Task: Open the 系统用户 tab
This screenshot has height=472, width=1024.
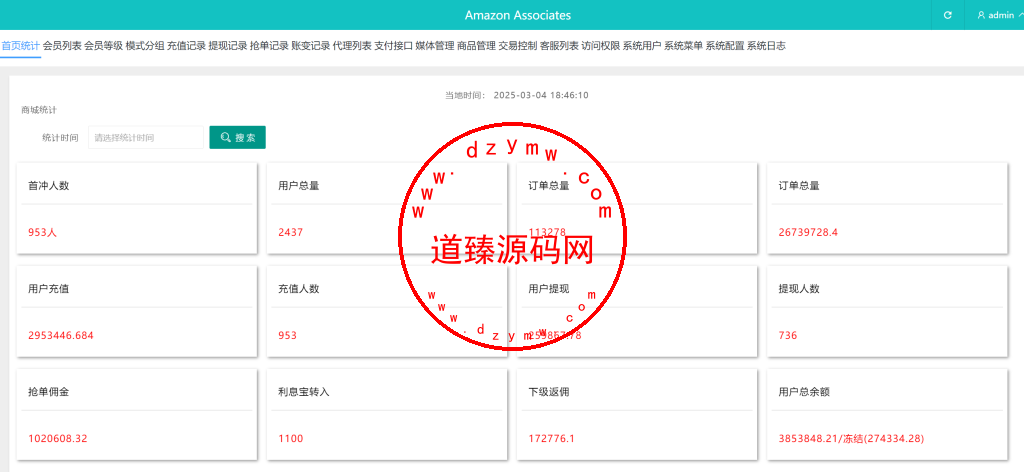Action: 643,46
